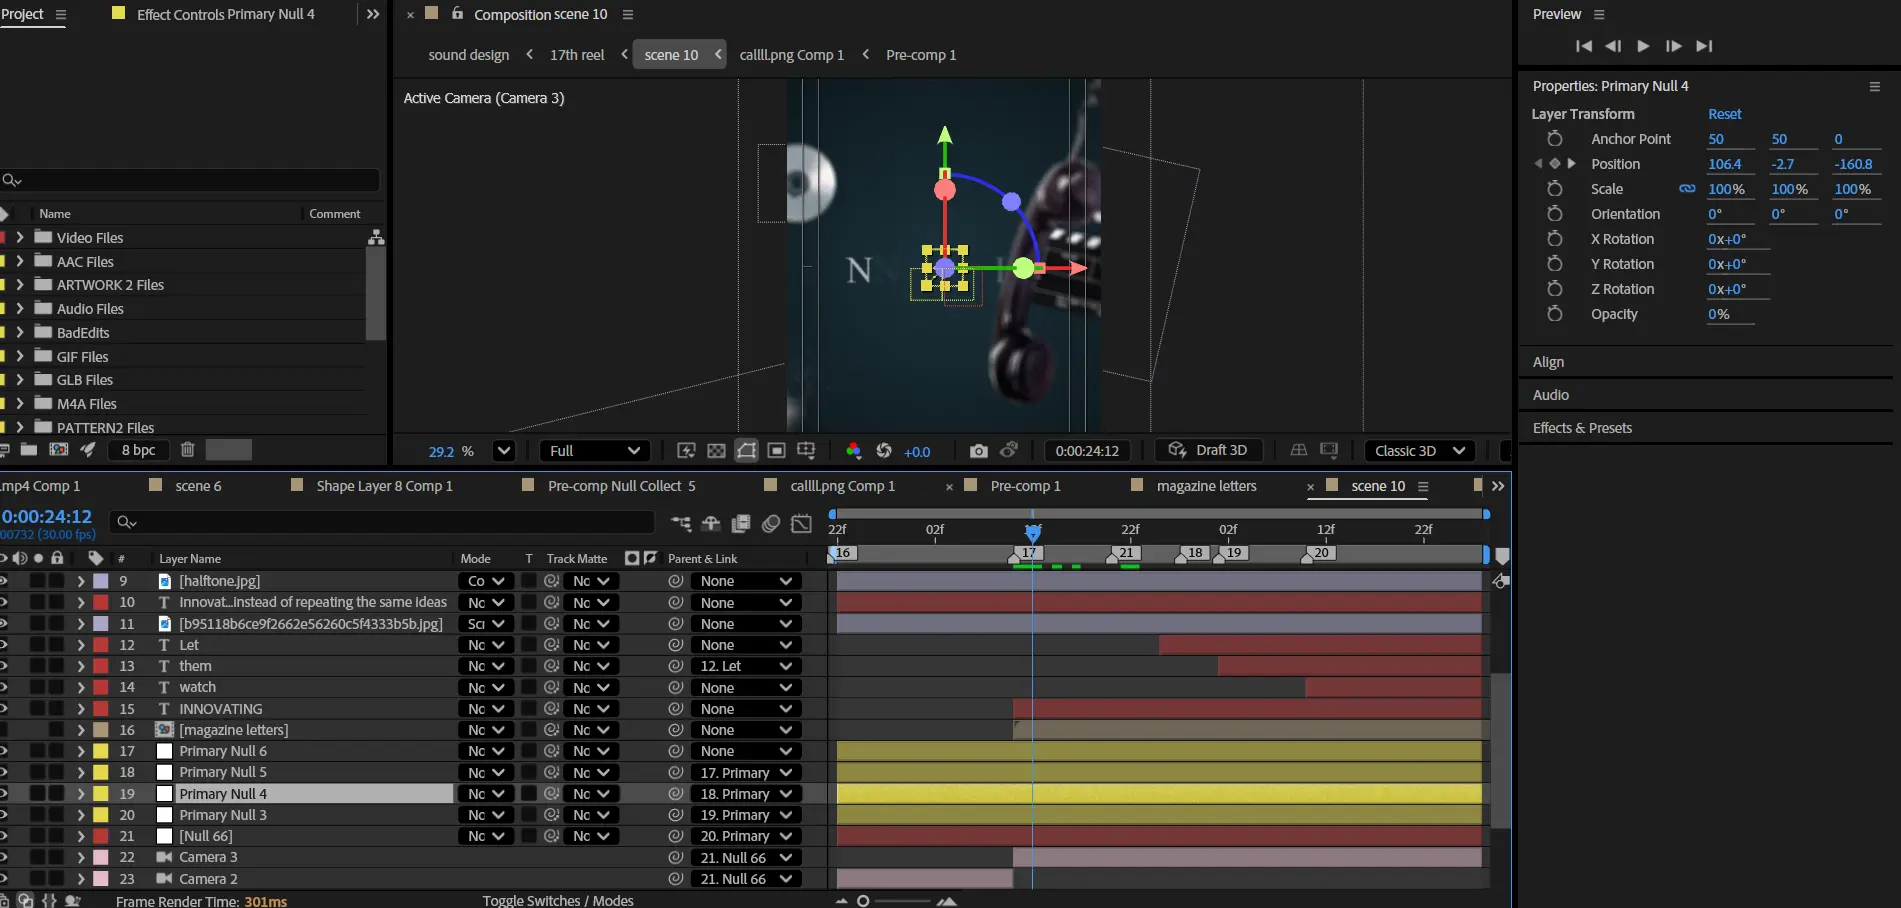The width and height of the screenshot is (1901, 908).
Task: Create a new composition via Project icon
Action: [59, 450]
